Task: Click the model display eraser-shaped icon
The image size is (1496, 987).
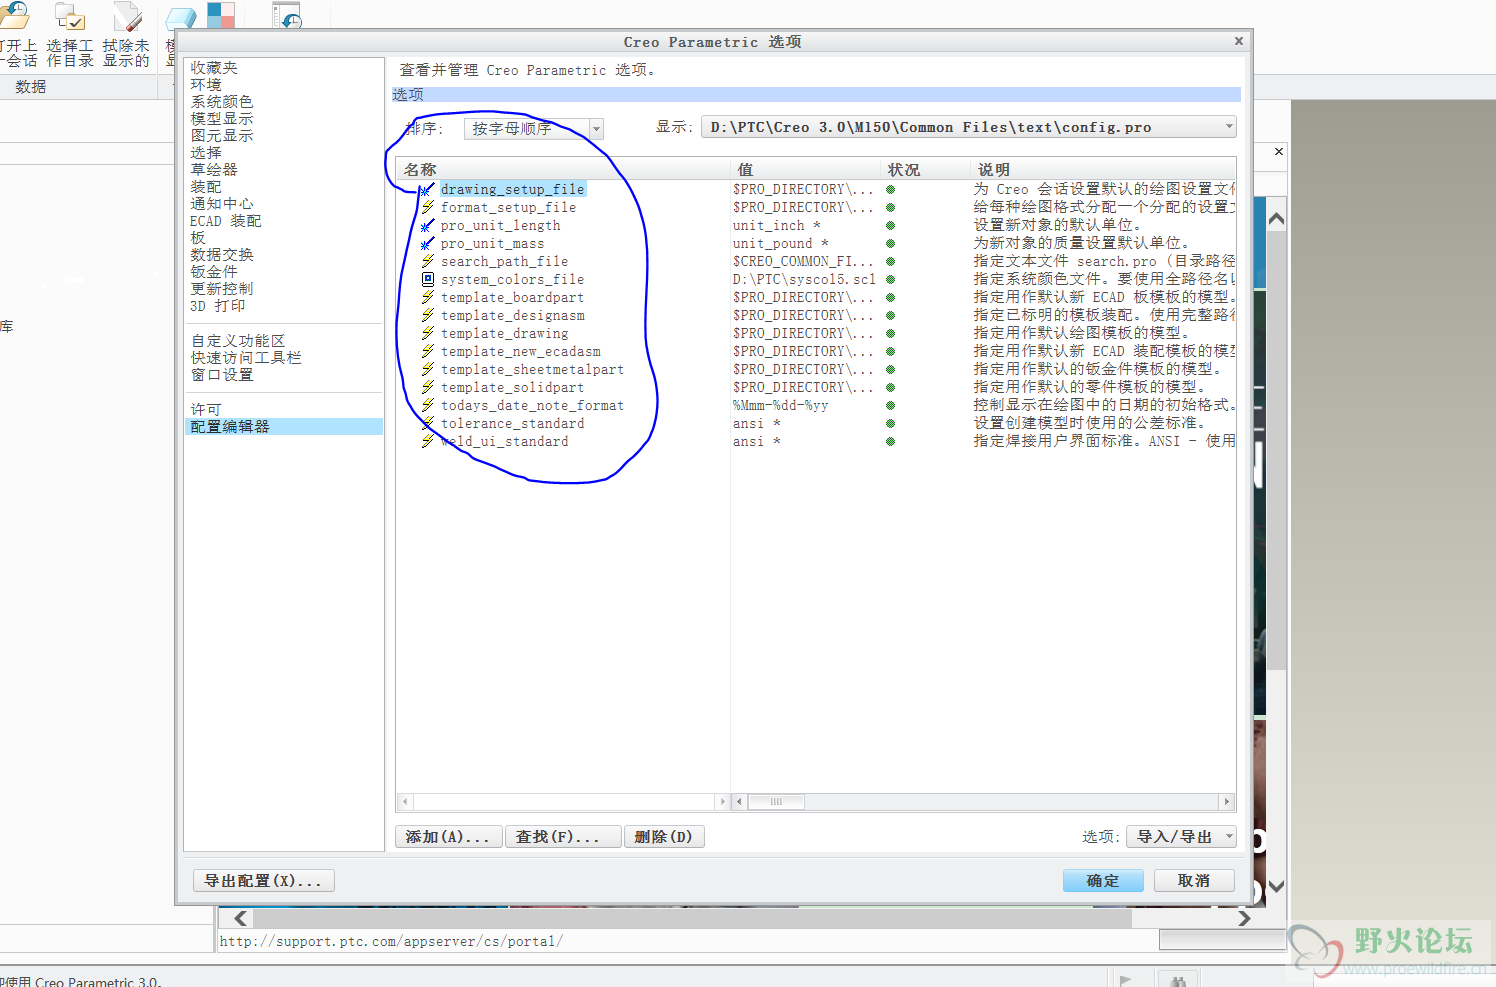Action: 181,18
